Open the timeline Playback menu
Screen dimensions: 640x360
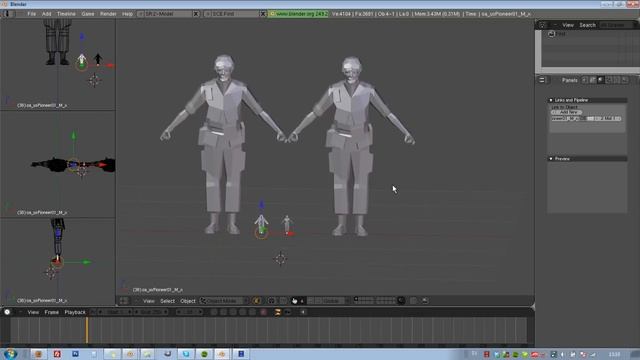(x=75, y=312)
